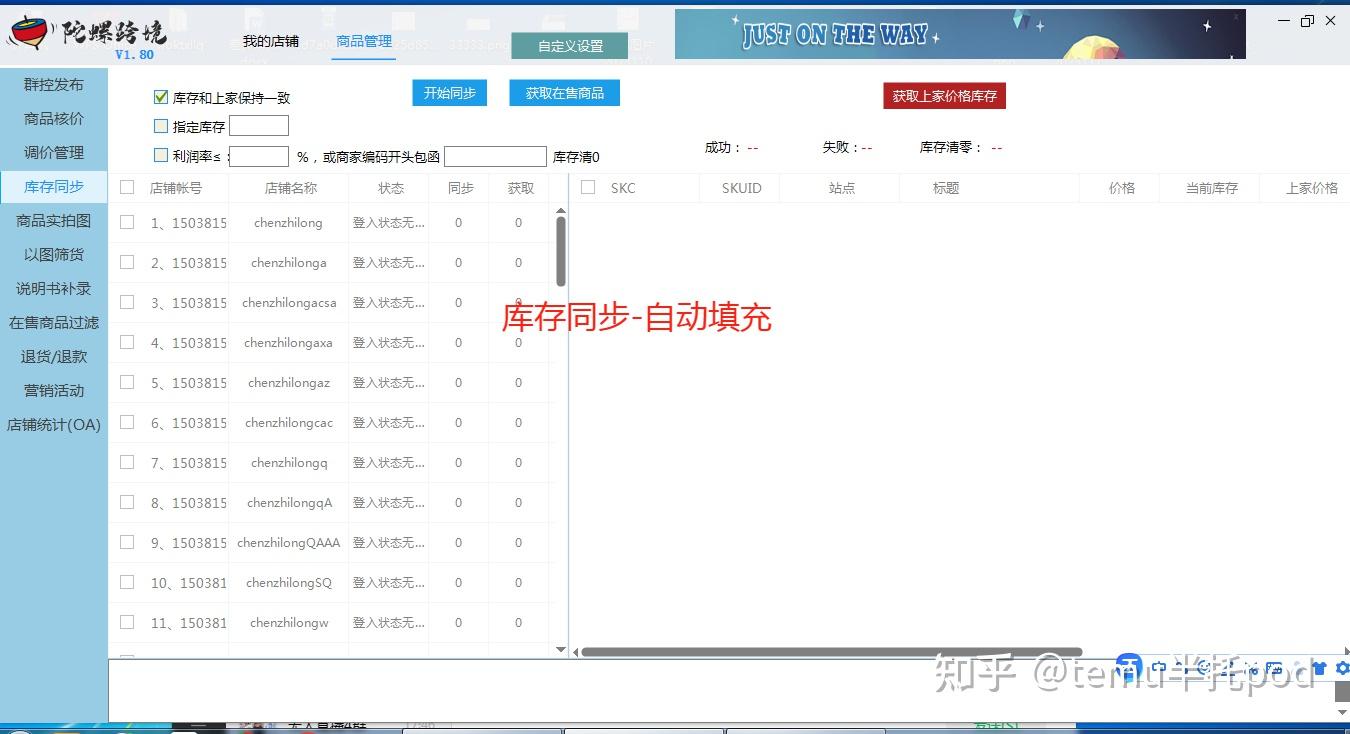Viewport: 1350px width, 734px height.
Task: Click the blue t-shirt icon
Action: pyautogui.click(x=1321, y=666)
